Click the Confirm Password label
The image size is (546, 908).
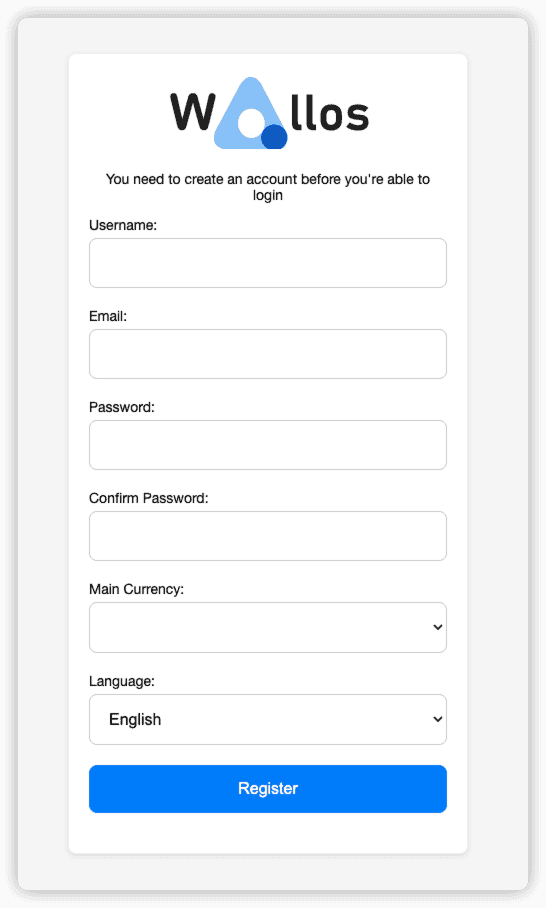(148, 498)
